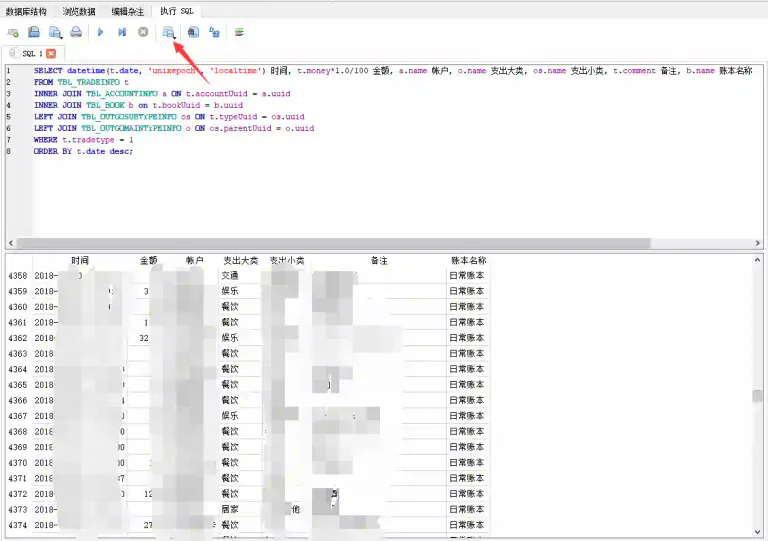The width and height of the screenshot is (768, 541).
Task: Click editor horizontal scrollbar right arrow
Action: tap(758, 243)
